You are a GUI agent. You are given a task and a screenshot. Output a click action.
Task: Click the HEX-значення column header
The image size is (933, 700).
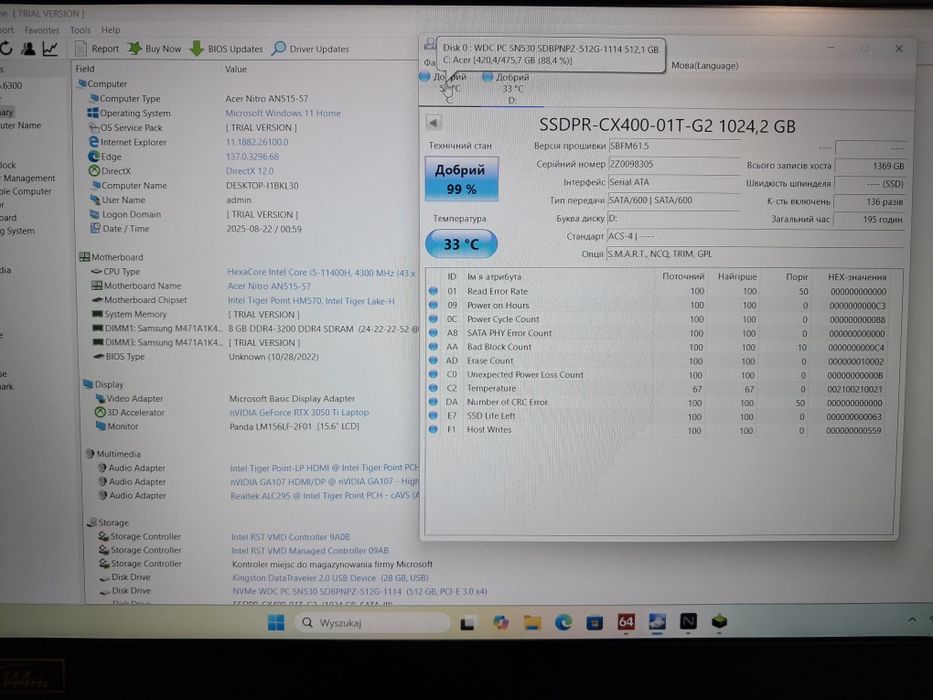857,277
